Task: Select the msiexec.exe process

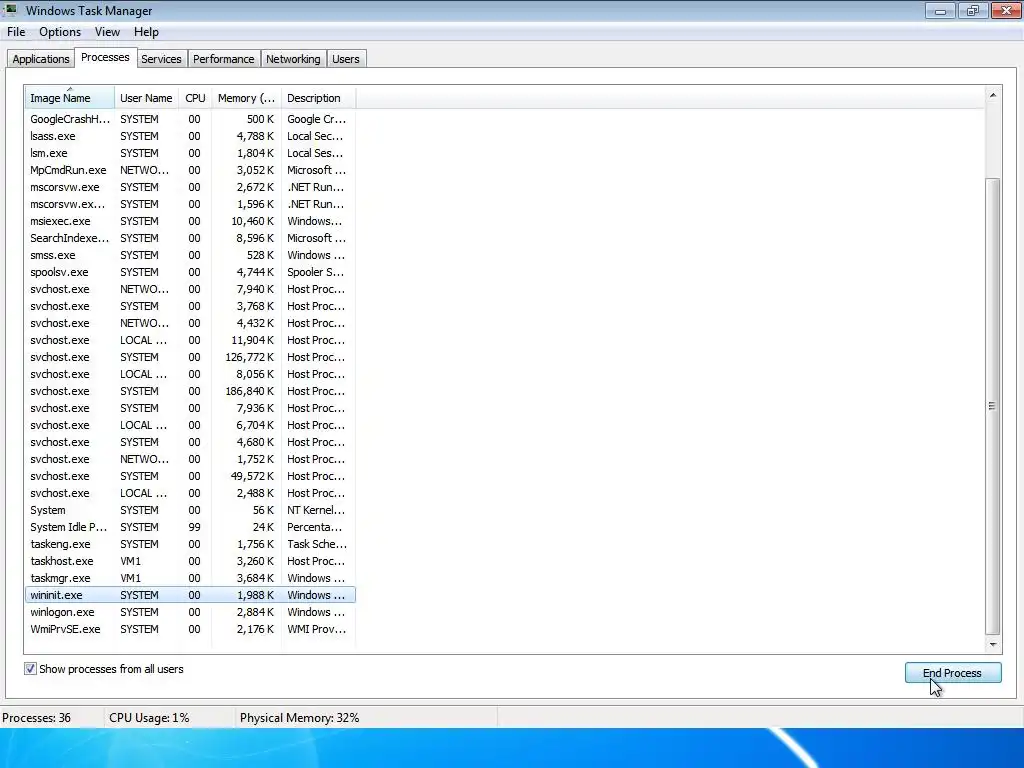Action: coord(190,221)
